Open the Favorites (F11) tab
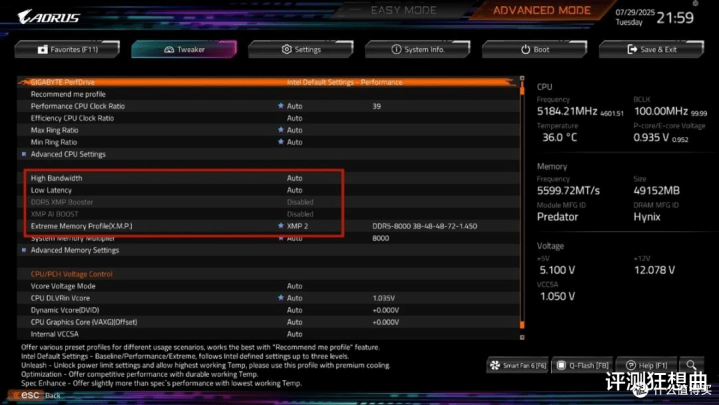The width and height of the screenshot is (719, 405). tap(67, 49)
